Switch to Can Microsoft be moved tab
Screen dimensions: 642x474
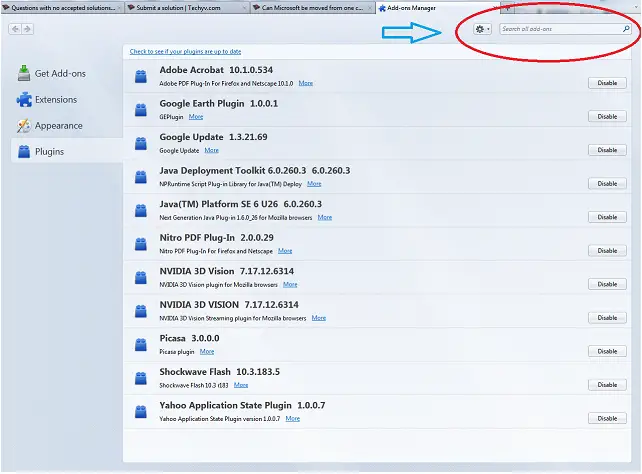(312, 8)
